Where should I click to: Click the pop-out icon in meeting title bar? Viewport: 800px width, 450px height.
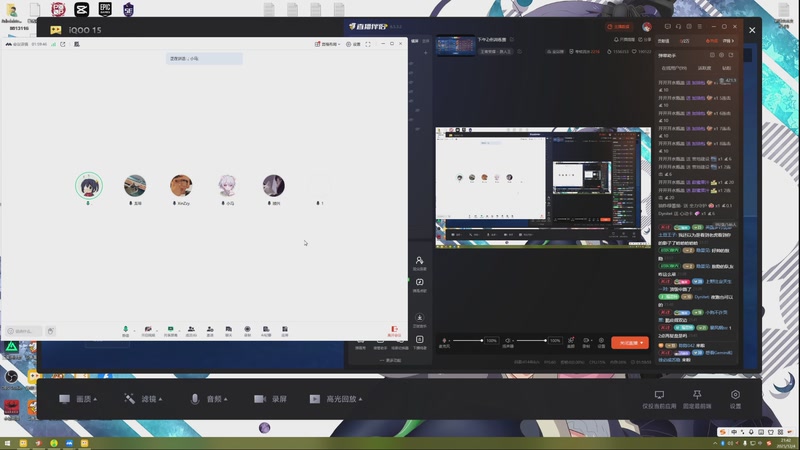(x=63, y=44)
